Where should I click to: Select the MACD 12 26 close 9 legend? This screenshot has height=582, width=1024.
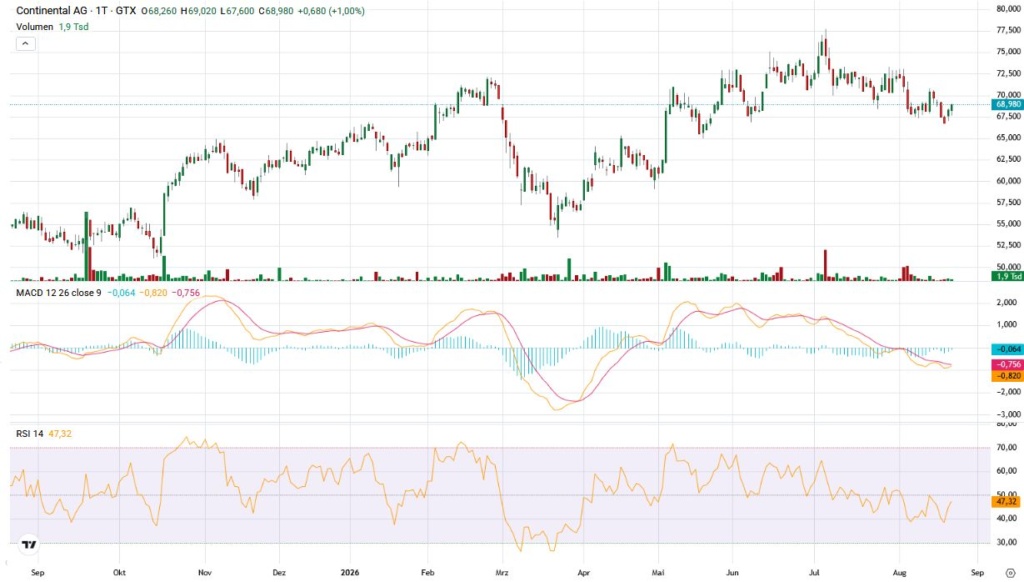59,293
